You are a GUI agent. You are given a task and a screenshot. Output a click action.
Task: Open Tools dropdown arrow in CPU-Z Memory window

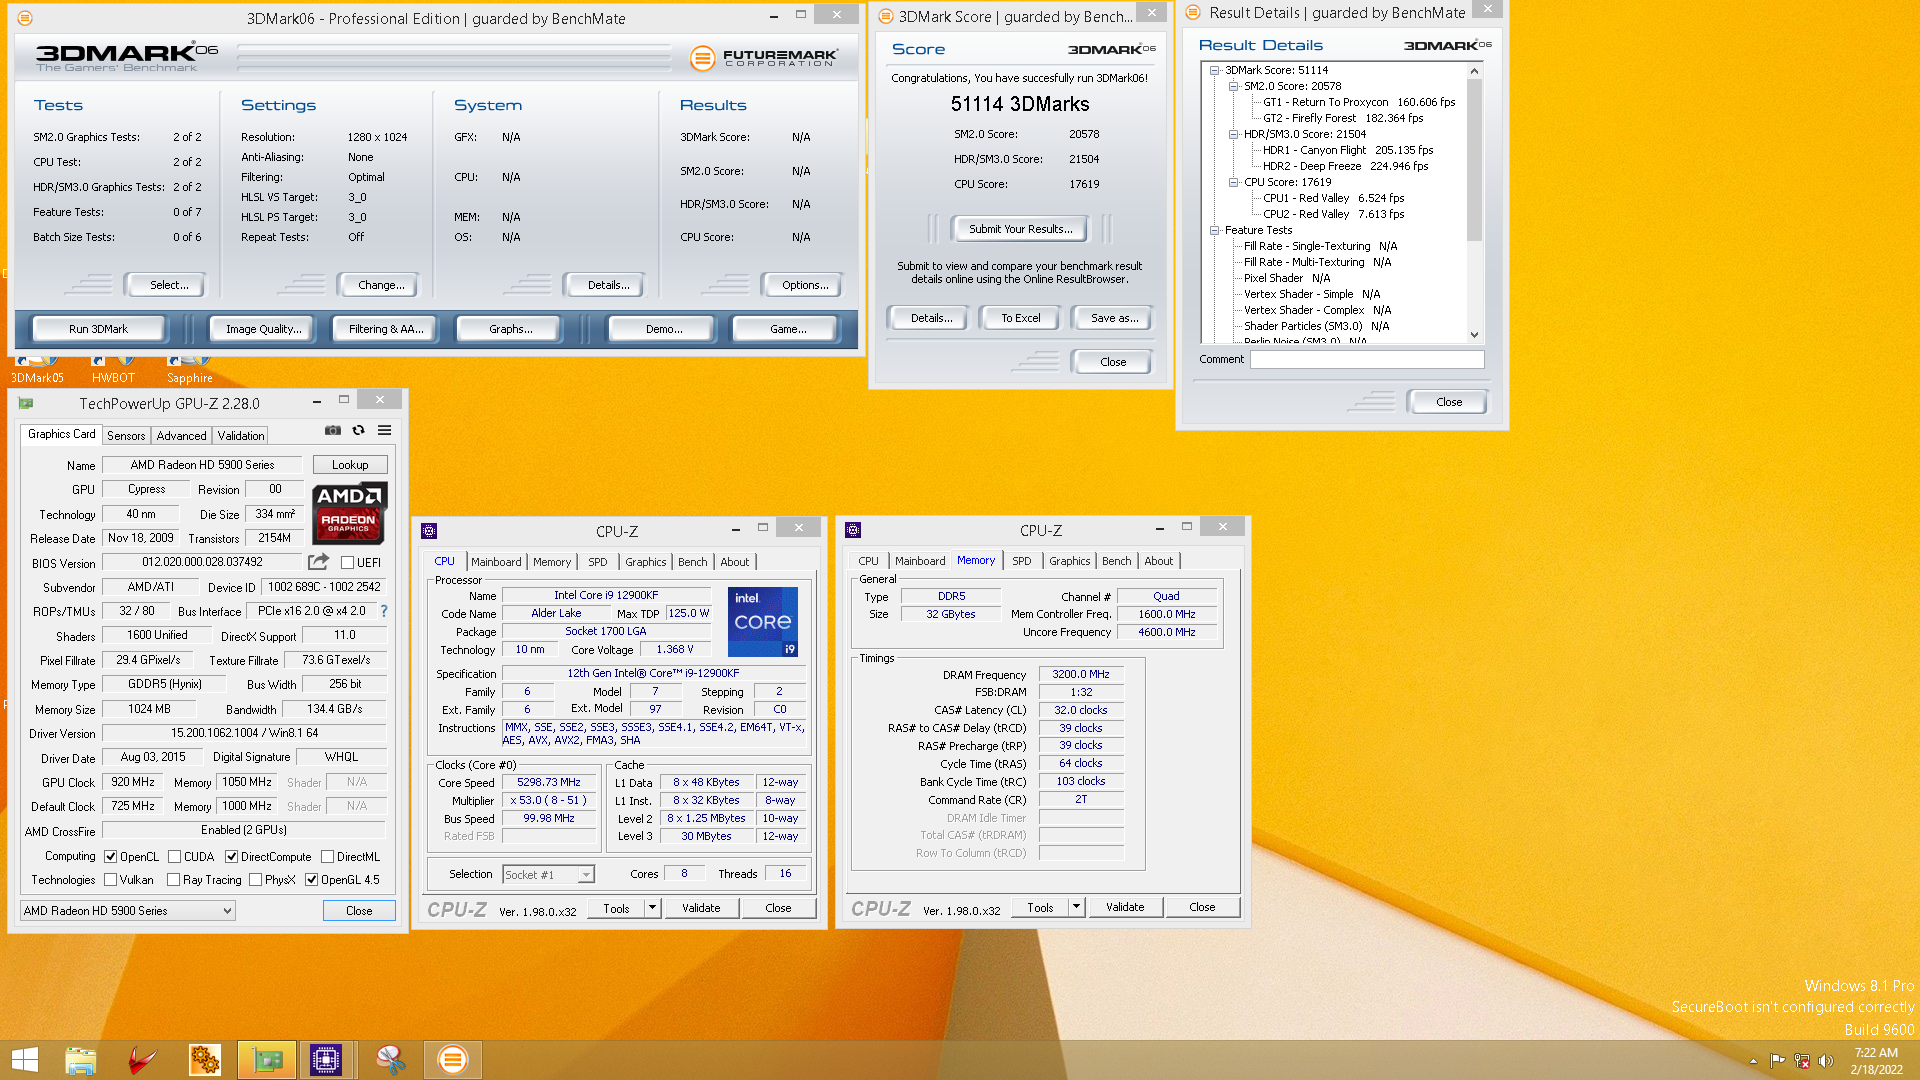1076,907
